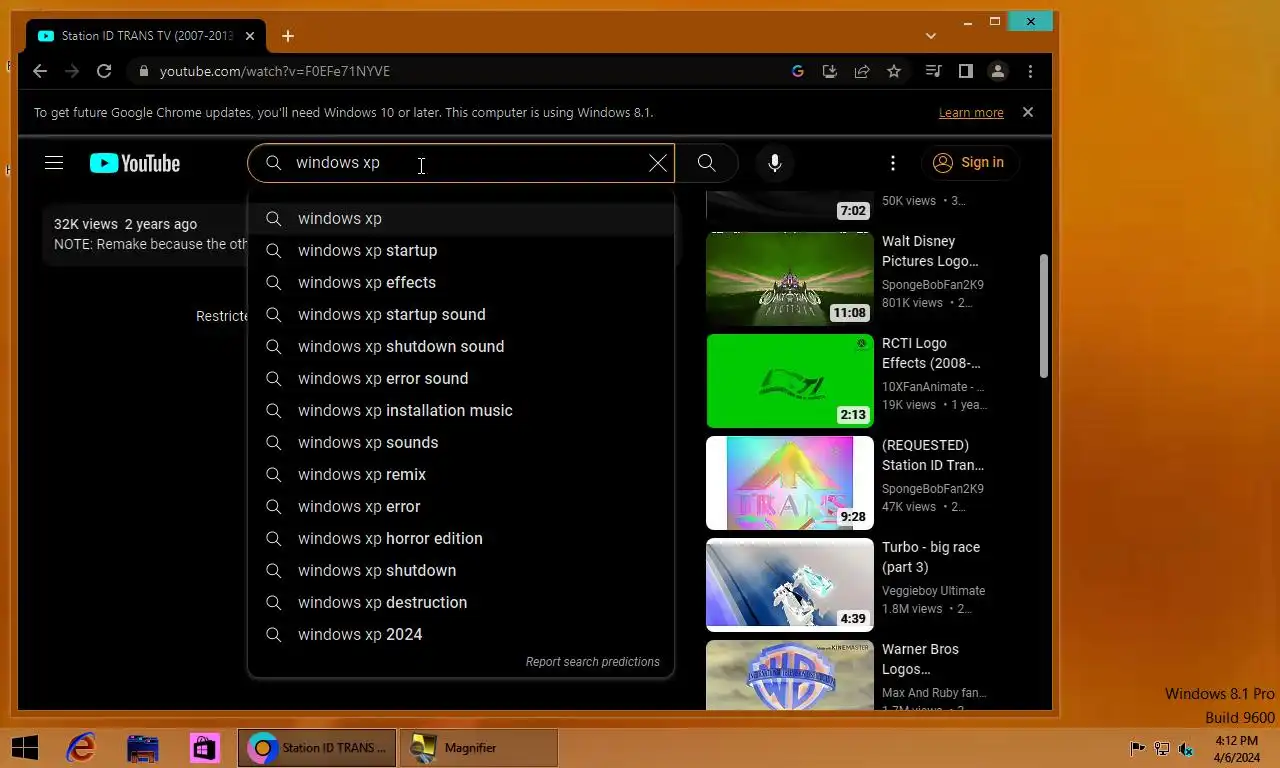Open "Turbo - big race (part 3)" title
This screenshot has height=768, width=1280.
931,557
